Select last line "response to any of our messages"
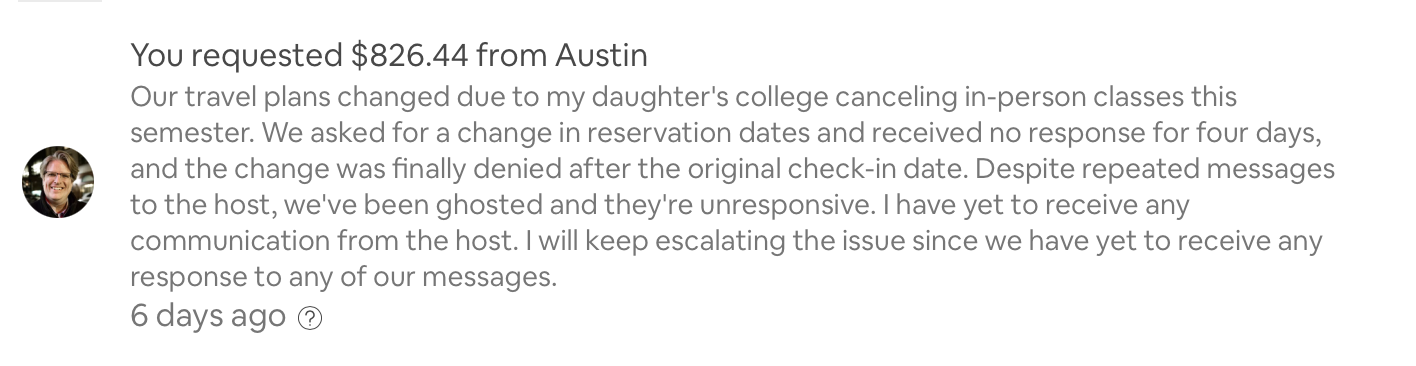The width and height of the screenshot is (1416, 366). [343, 277]
